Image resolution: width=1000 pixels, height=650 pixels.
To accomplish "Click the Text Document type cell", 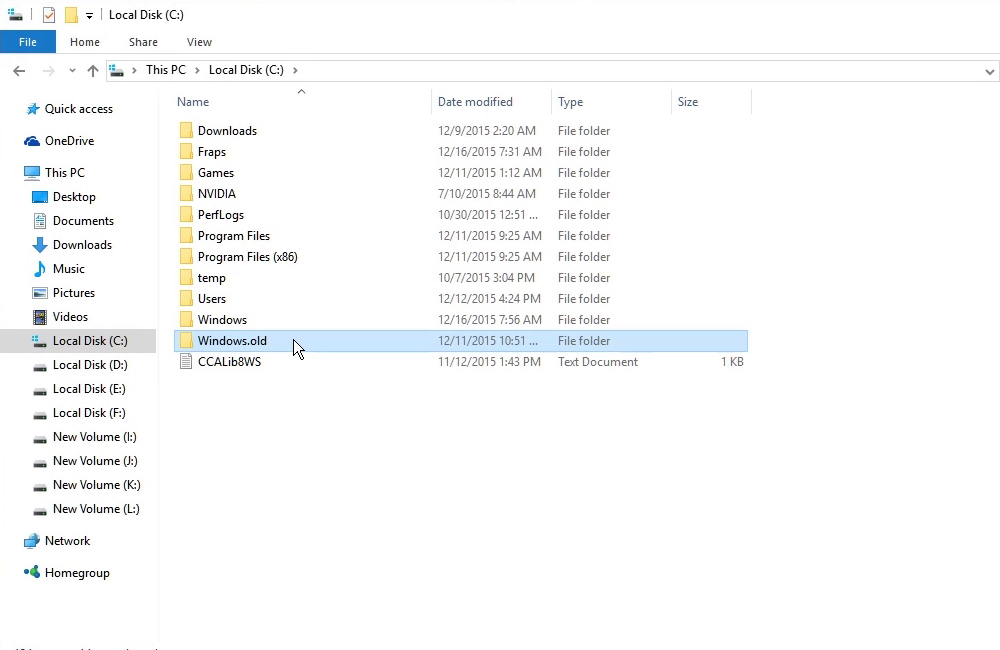I will pos(598,362).
